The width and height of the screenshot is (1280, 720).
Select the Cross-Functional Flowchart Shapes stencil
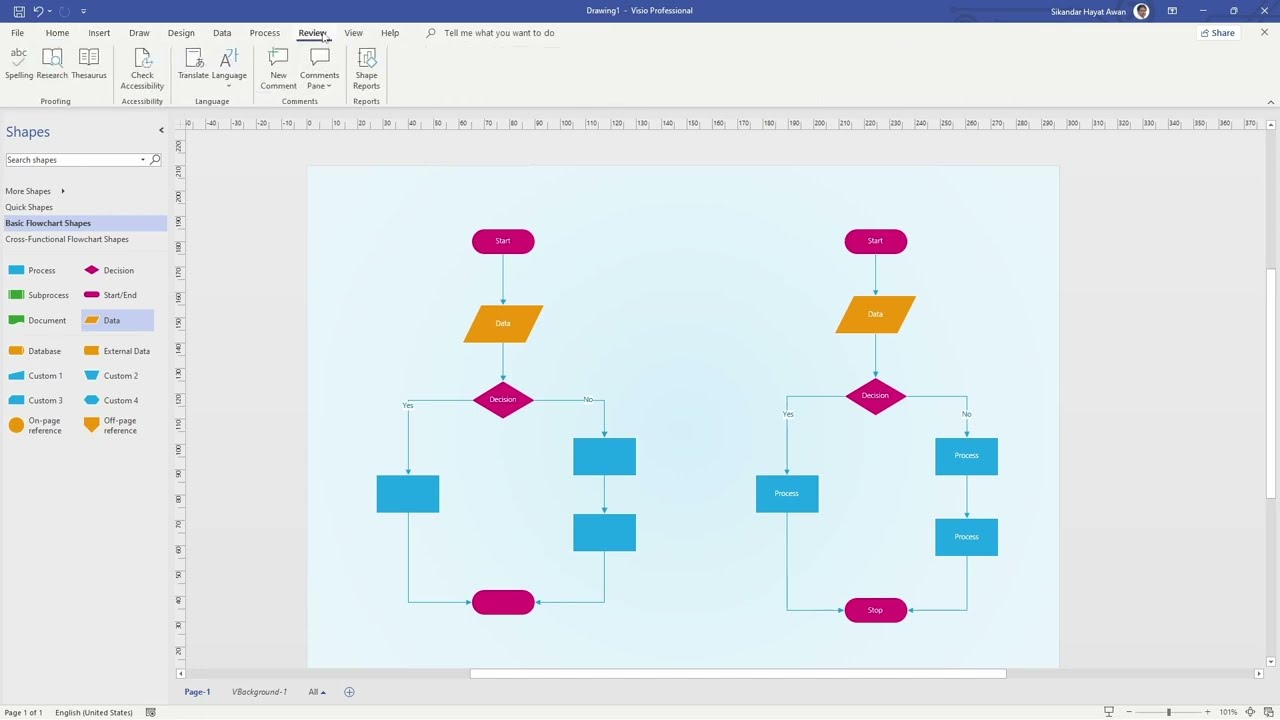click(67, 239)
